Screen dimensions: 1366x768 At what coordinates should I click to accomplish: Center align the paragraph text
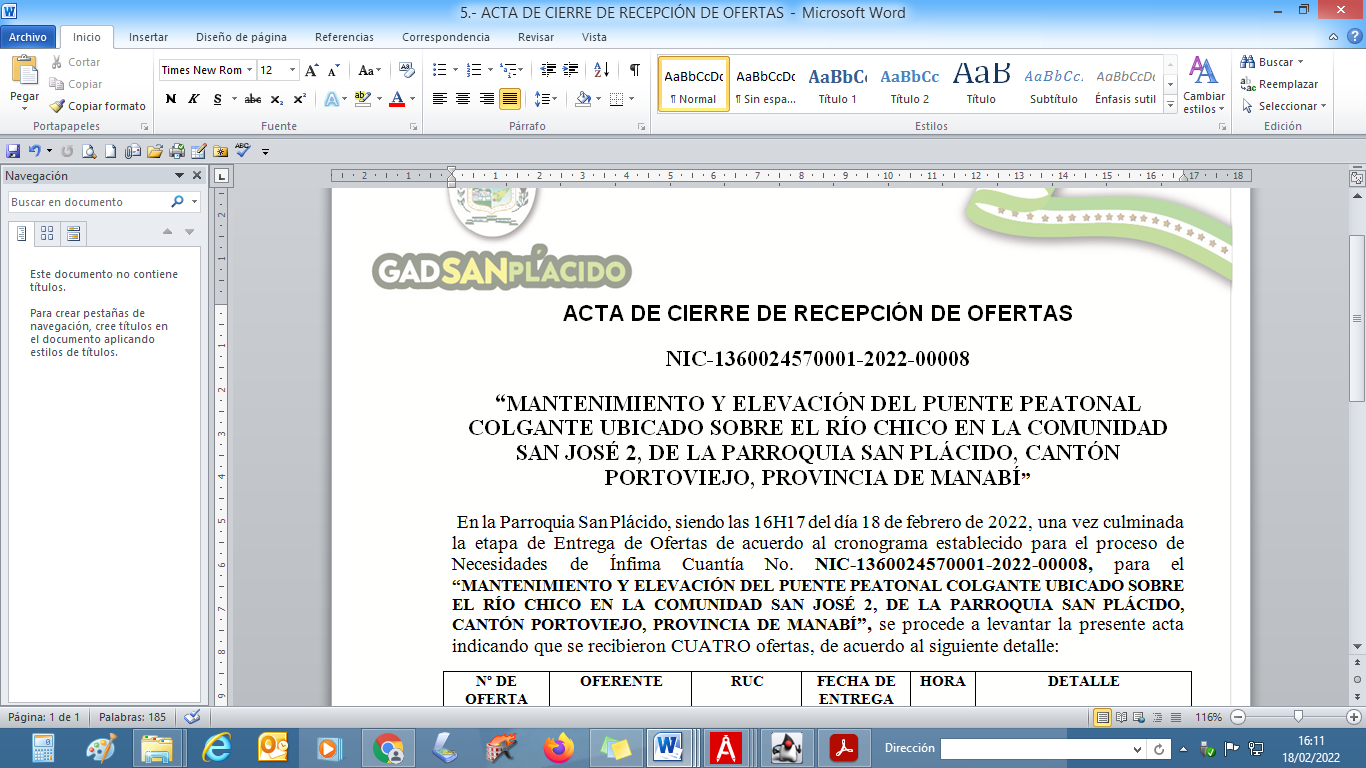pos(463,99)
